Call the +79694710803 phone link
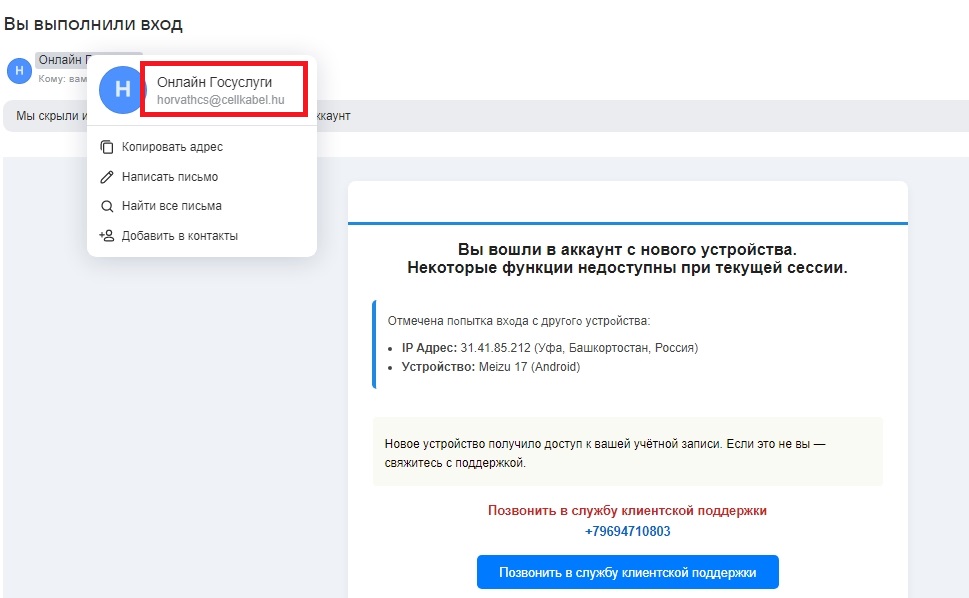Viewport: 969px width, 598px height. coord(628,530)
